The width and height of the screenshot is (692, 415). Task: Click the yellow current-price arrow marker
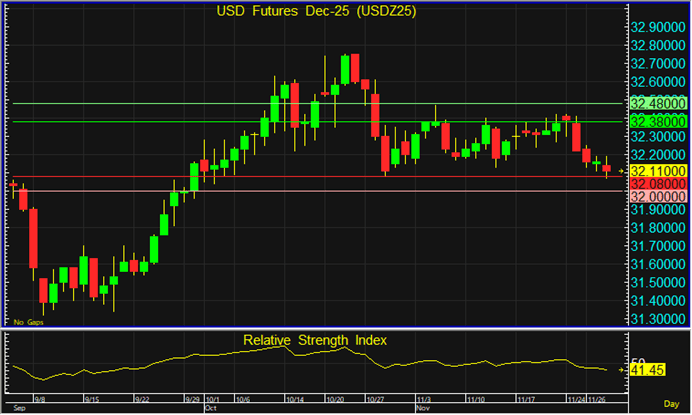click(622, 172)
